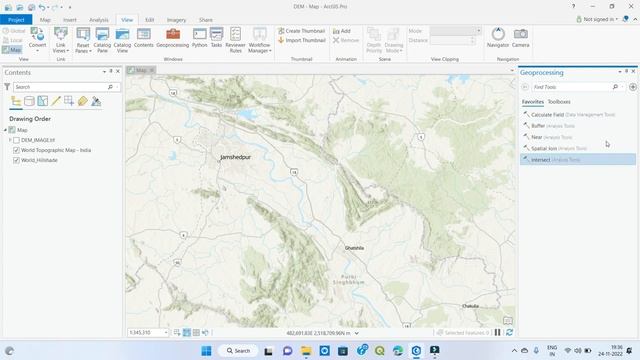
Task: Open the Navigator control
Action: click(x=498, y=38)
